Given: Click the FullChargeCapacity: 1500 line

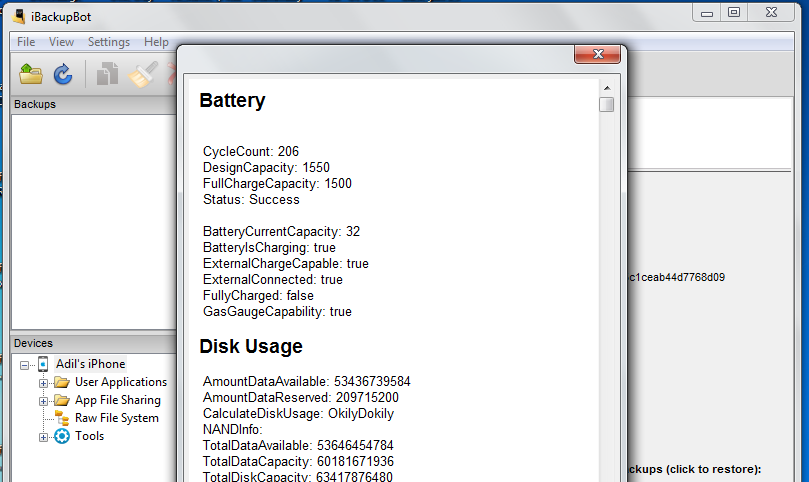Looking at the screenshot, I should click(277, 184).
